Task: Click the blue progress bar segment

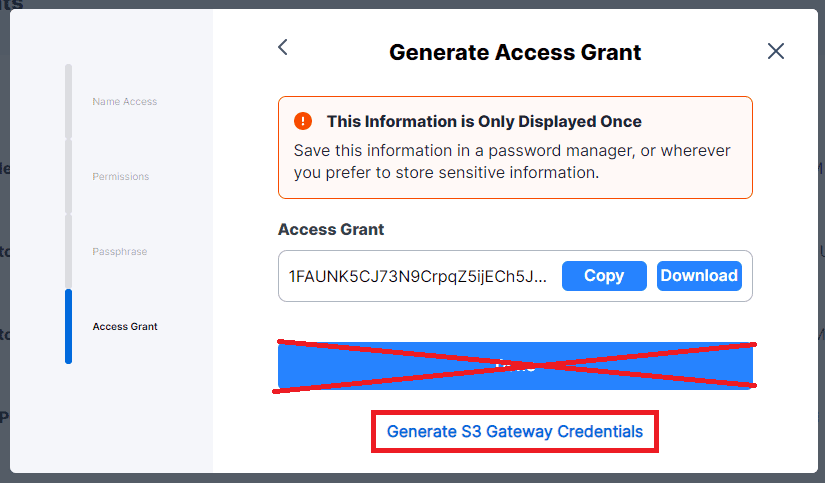Action: point(68,326)
